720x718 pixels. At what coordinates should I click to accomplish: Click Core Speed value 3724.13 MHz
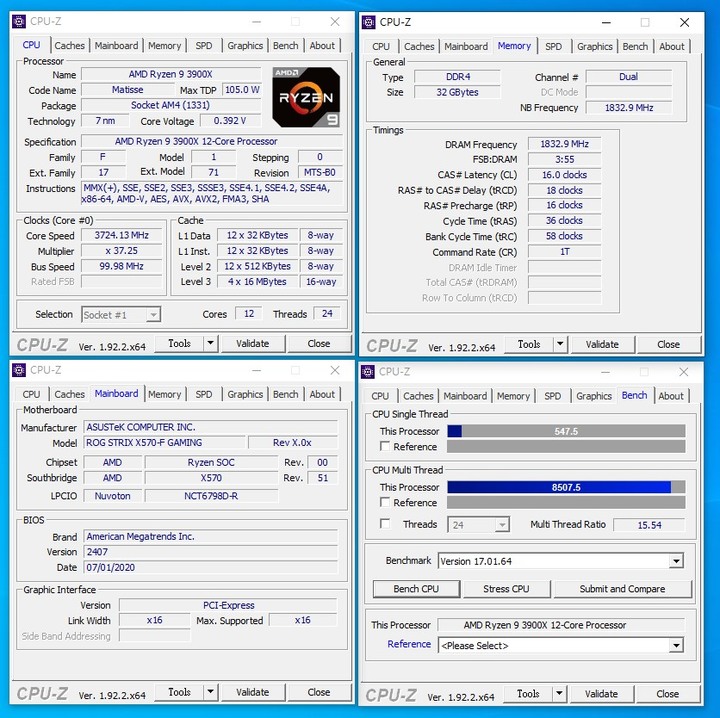122,235
